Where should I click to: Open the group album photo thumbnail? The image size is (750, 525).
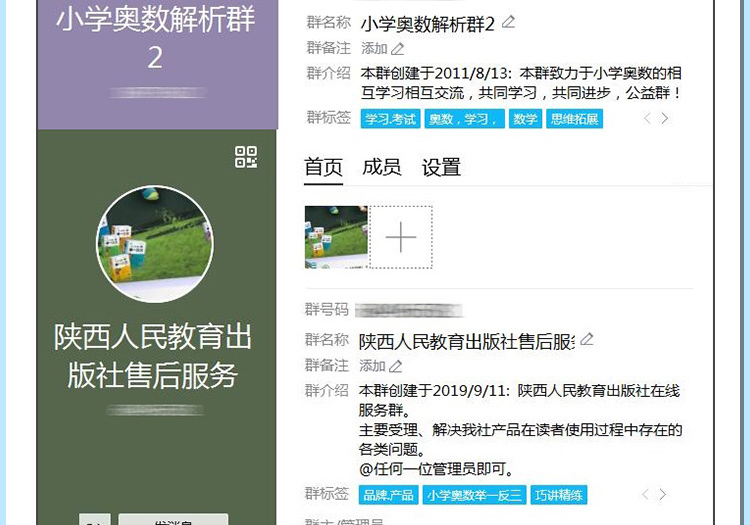pyautogui.click(x=336, y=237)
